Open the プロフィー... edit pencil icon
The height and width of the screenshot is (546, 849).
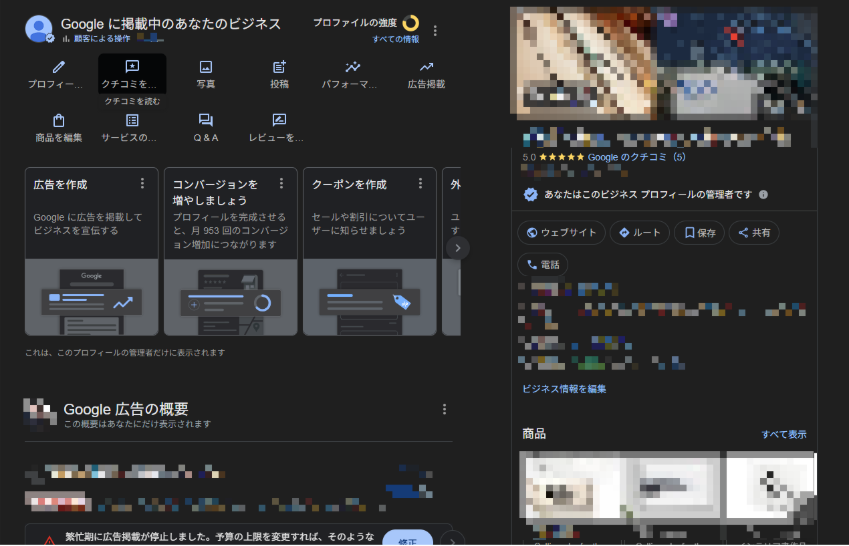(58, 67)
